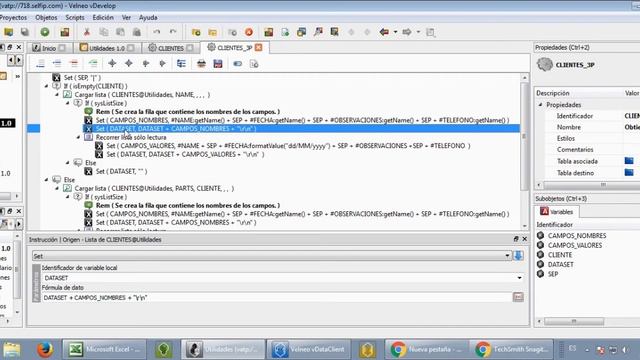Click the CLIENTES_3P process gear icon in Propiedades
The width and height of the screenshot is (640, 360).
tap(544, 64)
